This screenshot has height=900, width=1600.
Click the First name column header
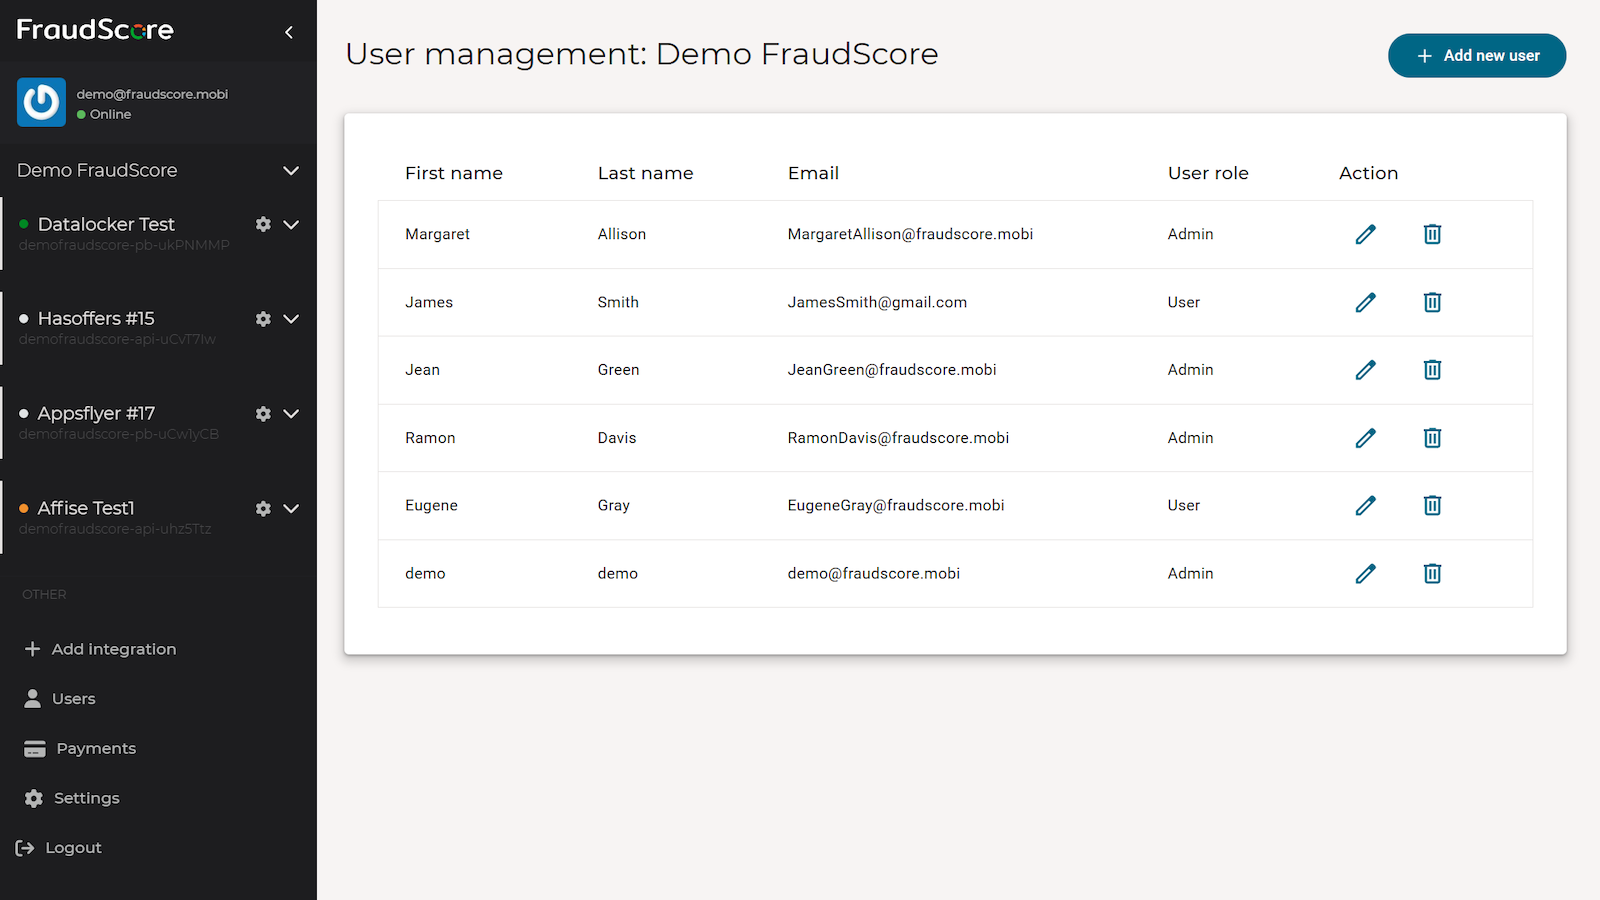pos(454,173)
